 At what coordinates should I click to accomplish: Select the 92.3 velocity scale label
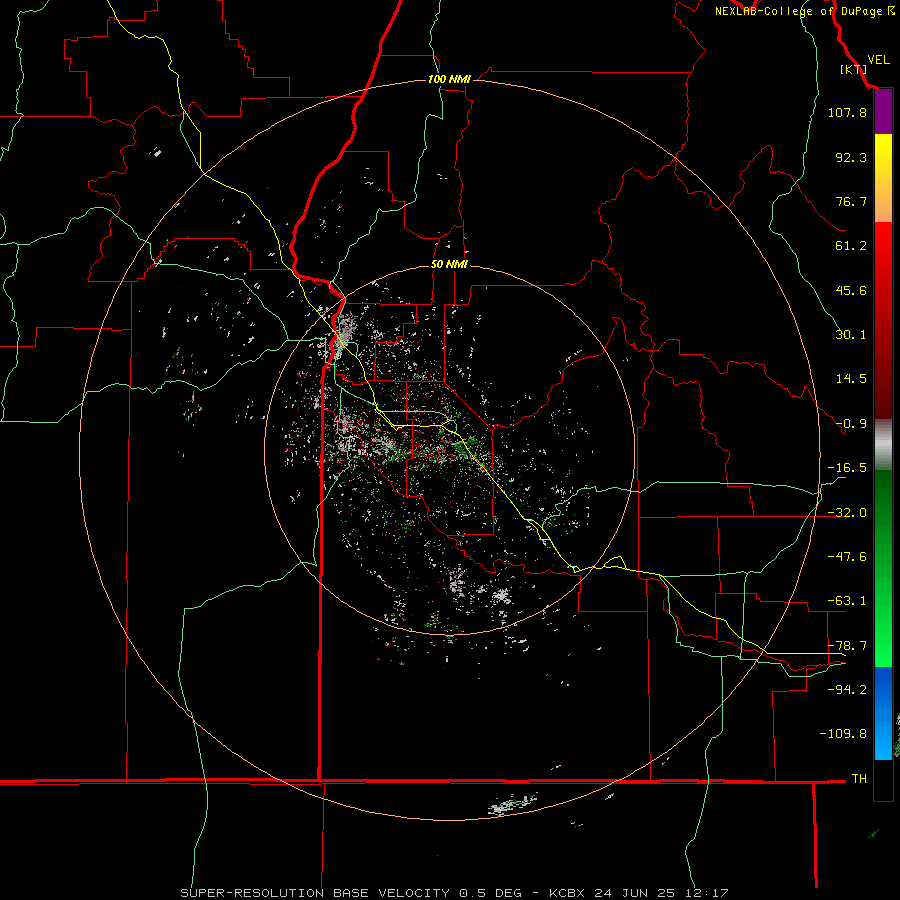(x=851, y=157)
